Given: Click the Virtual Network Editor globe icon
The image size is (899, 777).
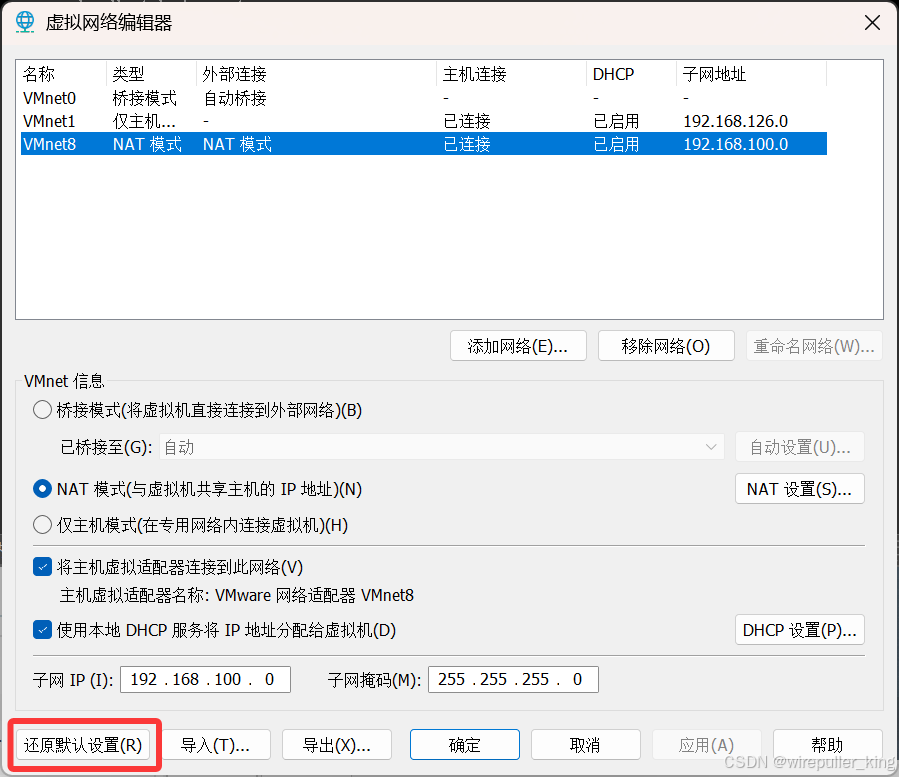Looking at the screenshot, I should [25, 22].
